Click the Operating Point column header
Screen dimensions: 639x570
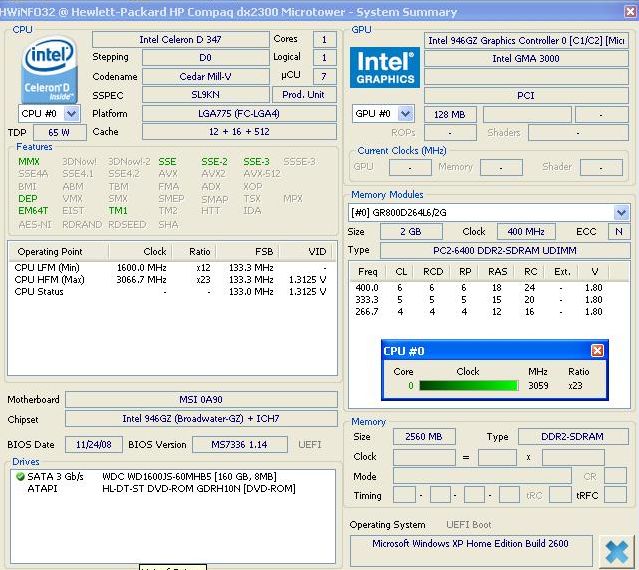coord(58,252)
